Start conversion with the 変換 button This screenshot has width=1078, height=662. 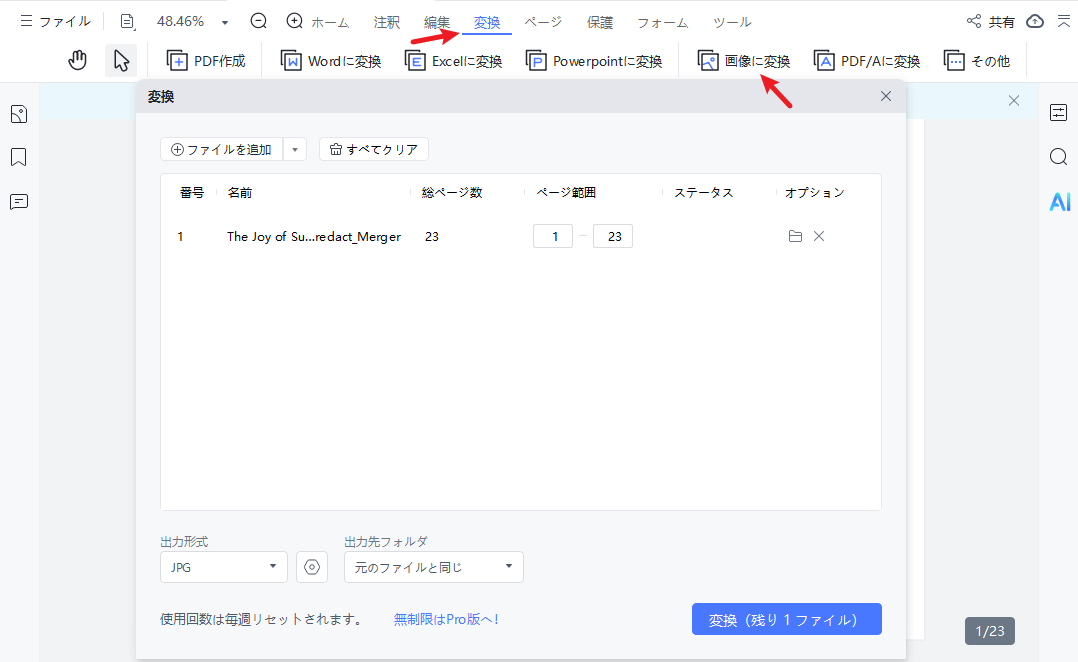click(x=786, y=618)
